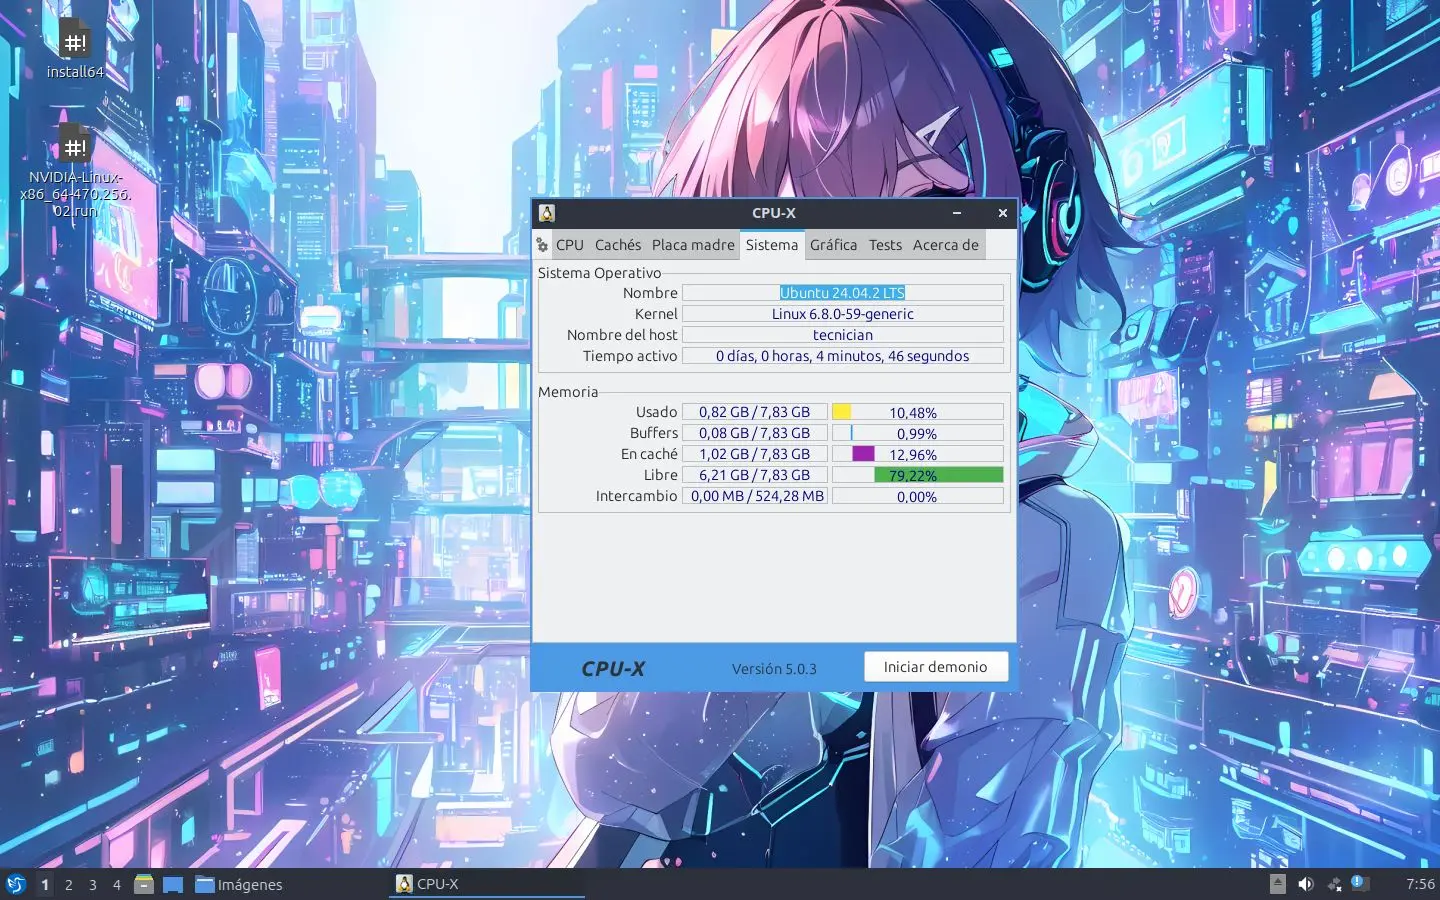
Task: Click the Nombre label in Sistema Operativo
Action: pos(650,293)
